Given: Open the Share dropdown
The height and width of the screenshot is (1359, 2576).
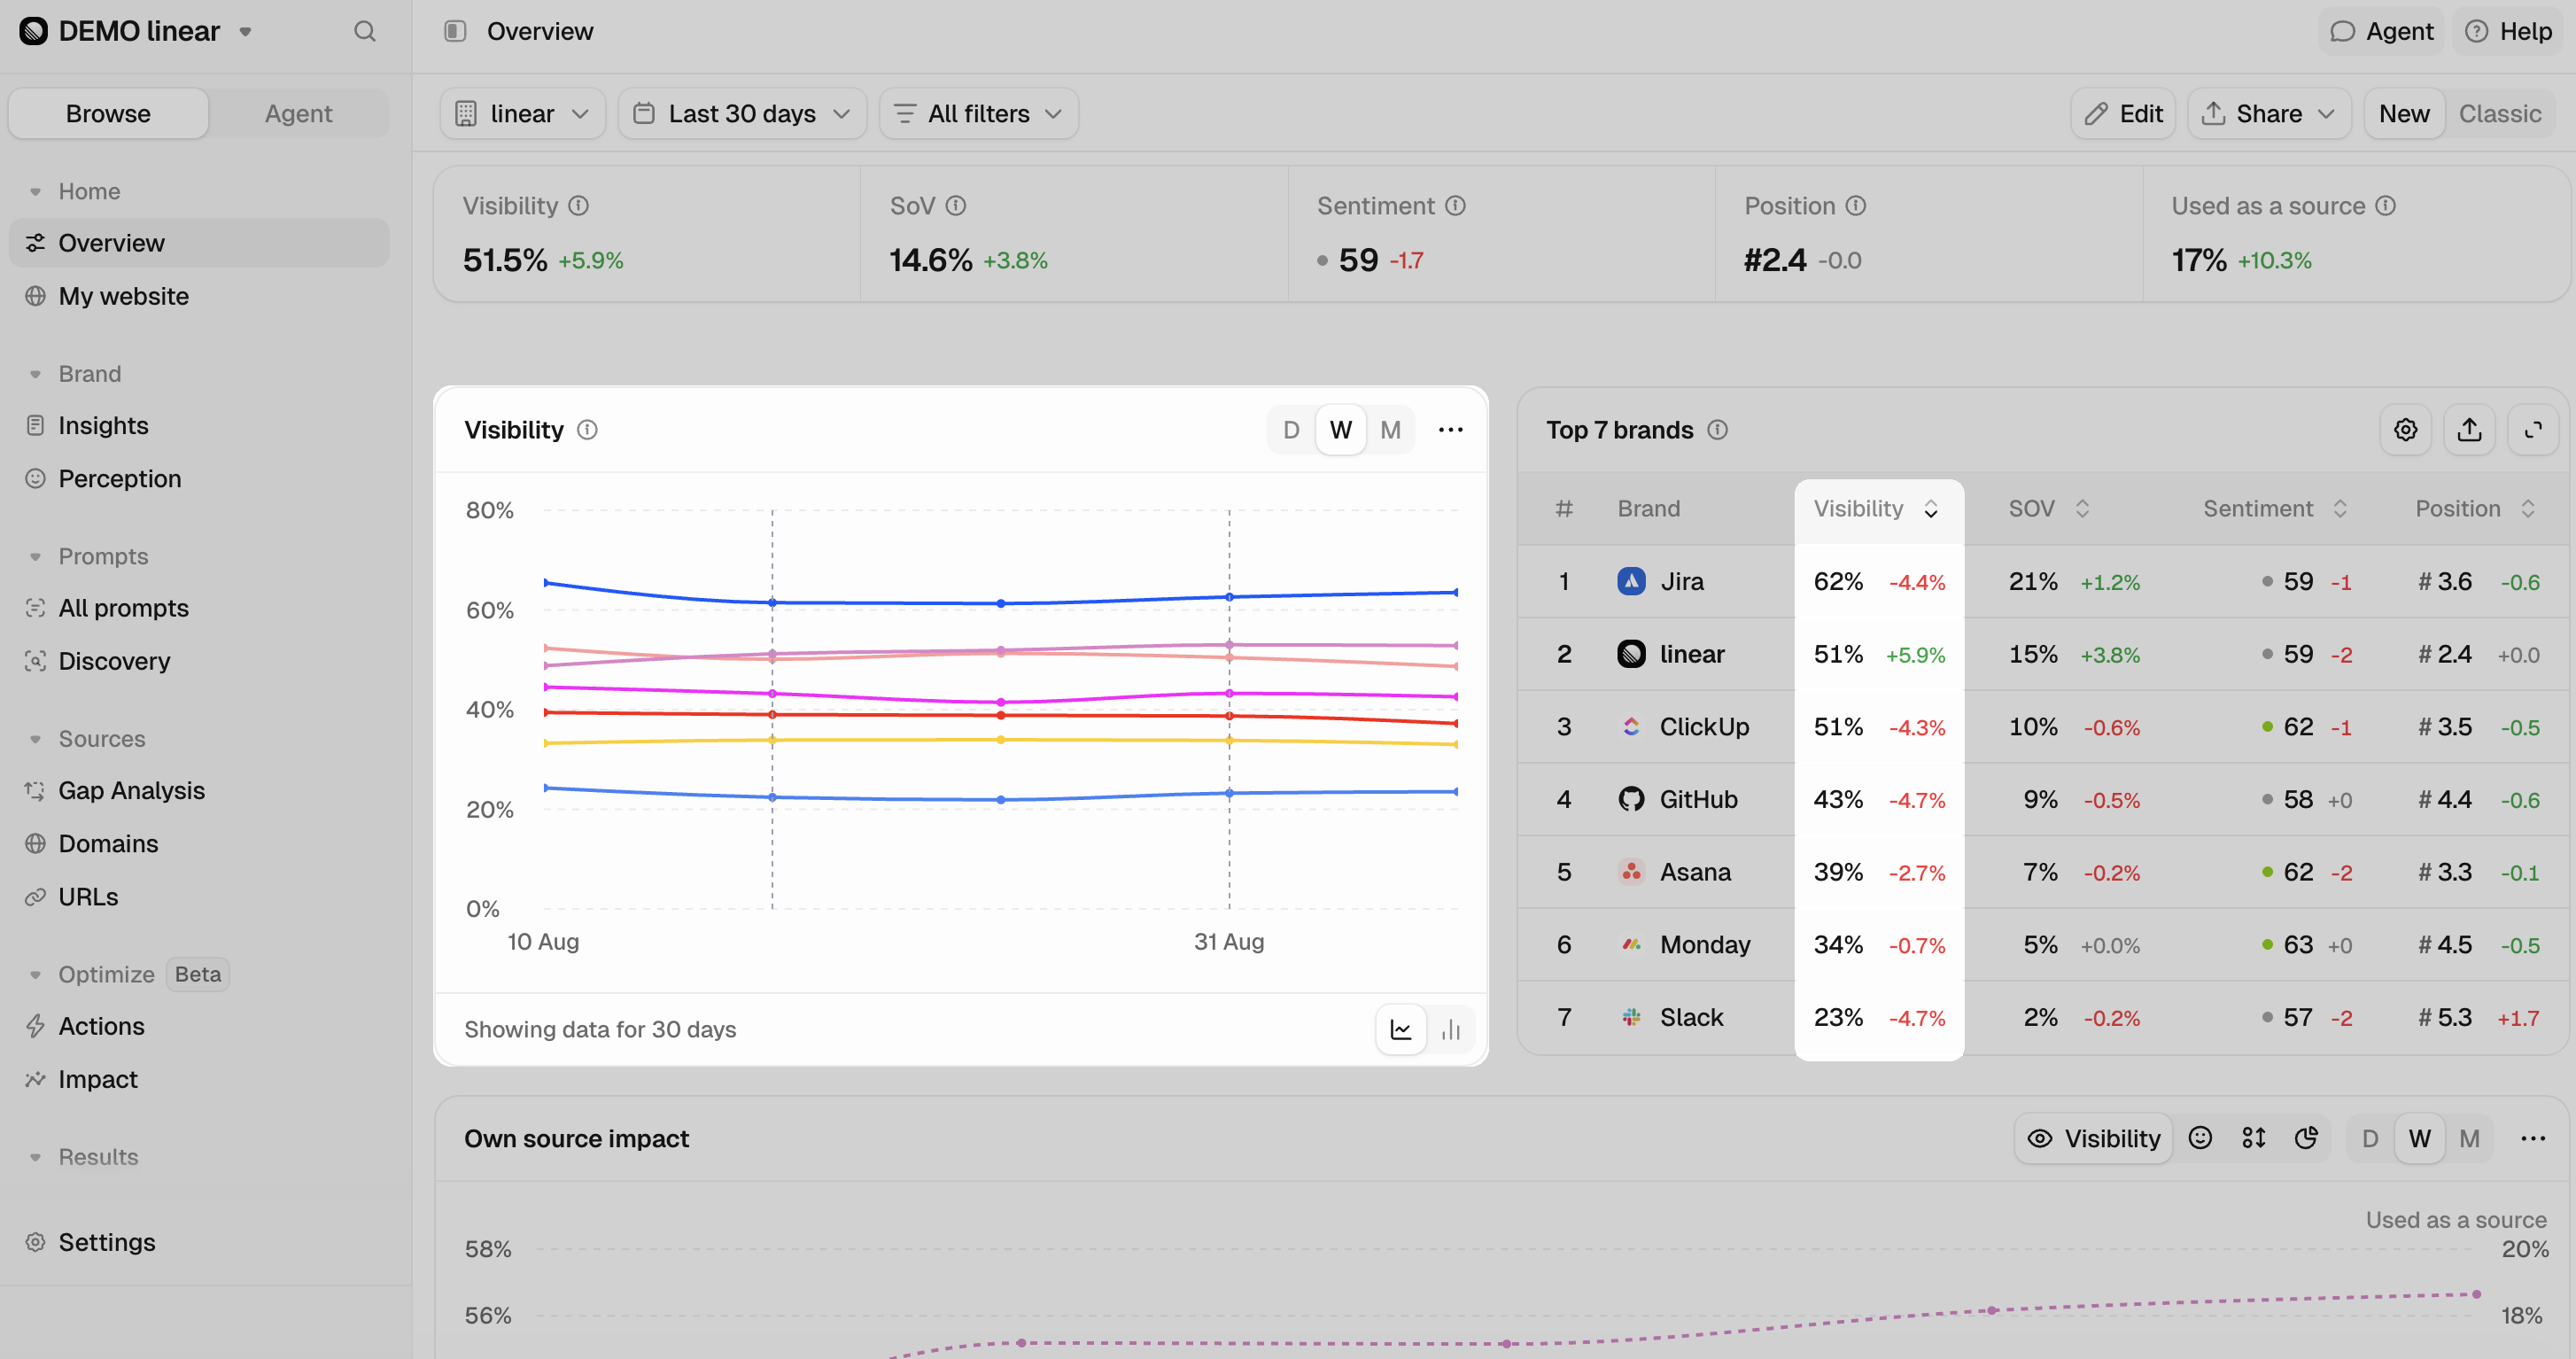Looking at the screenshot, I should point(2268,113).
